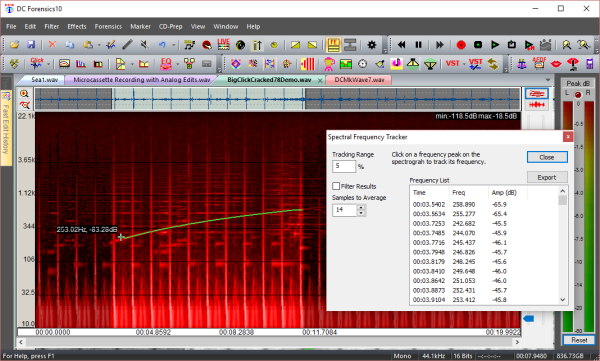
Task: Click the Samples to Average field
Action: coord(345,210)
